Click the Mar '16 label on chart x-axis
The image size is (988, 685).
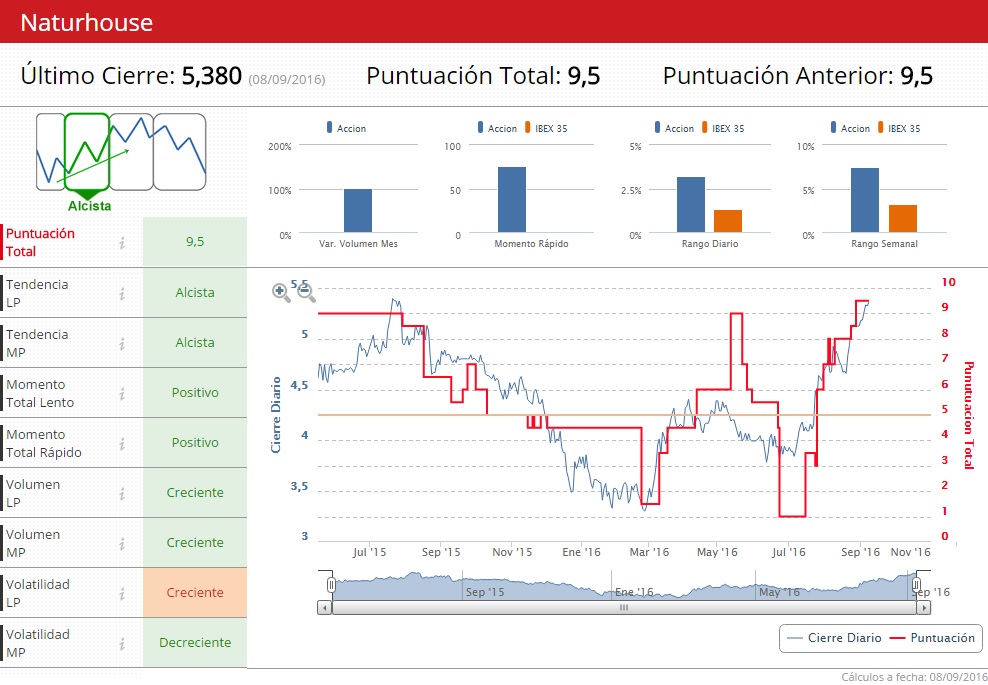(x=649, y=552)
